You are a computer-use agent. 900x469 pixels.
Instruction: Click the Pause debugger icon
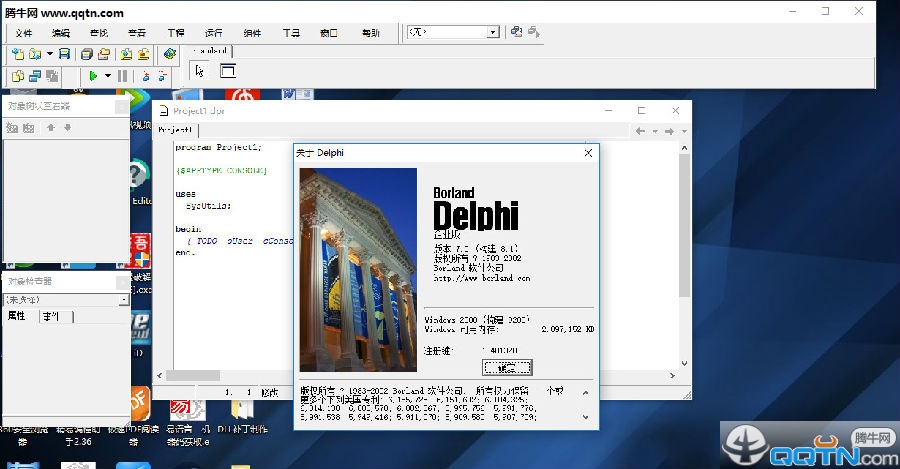point(122,76)
